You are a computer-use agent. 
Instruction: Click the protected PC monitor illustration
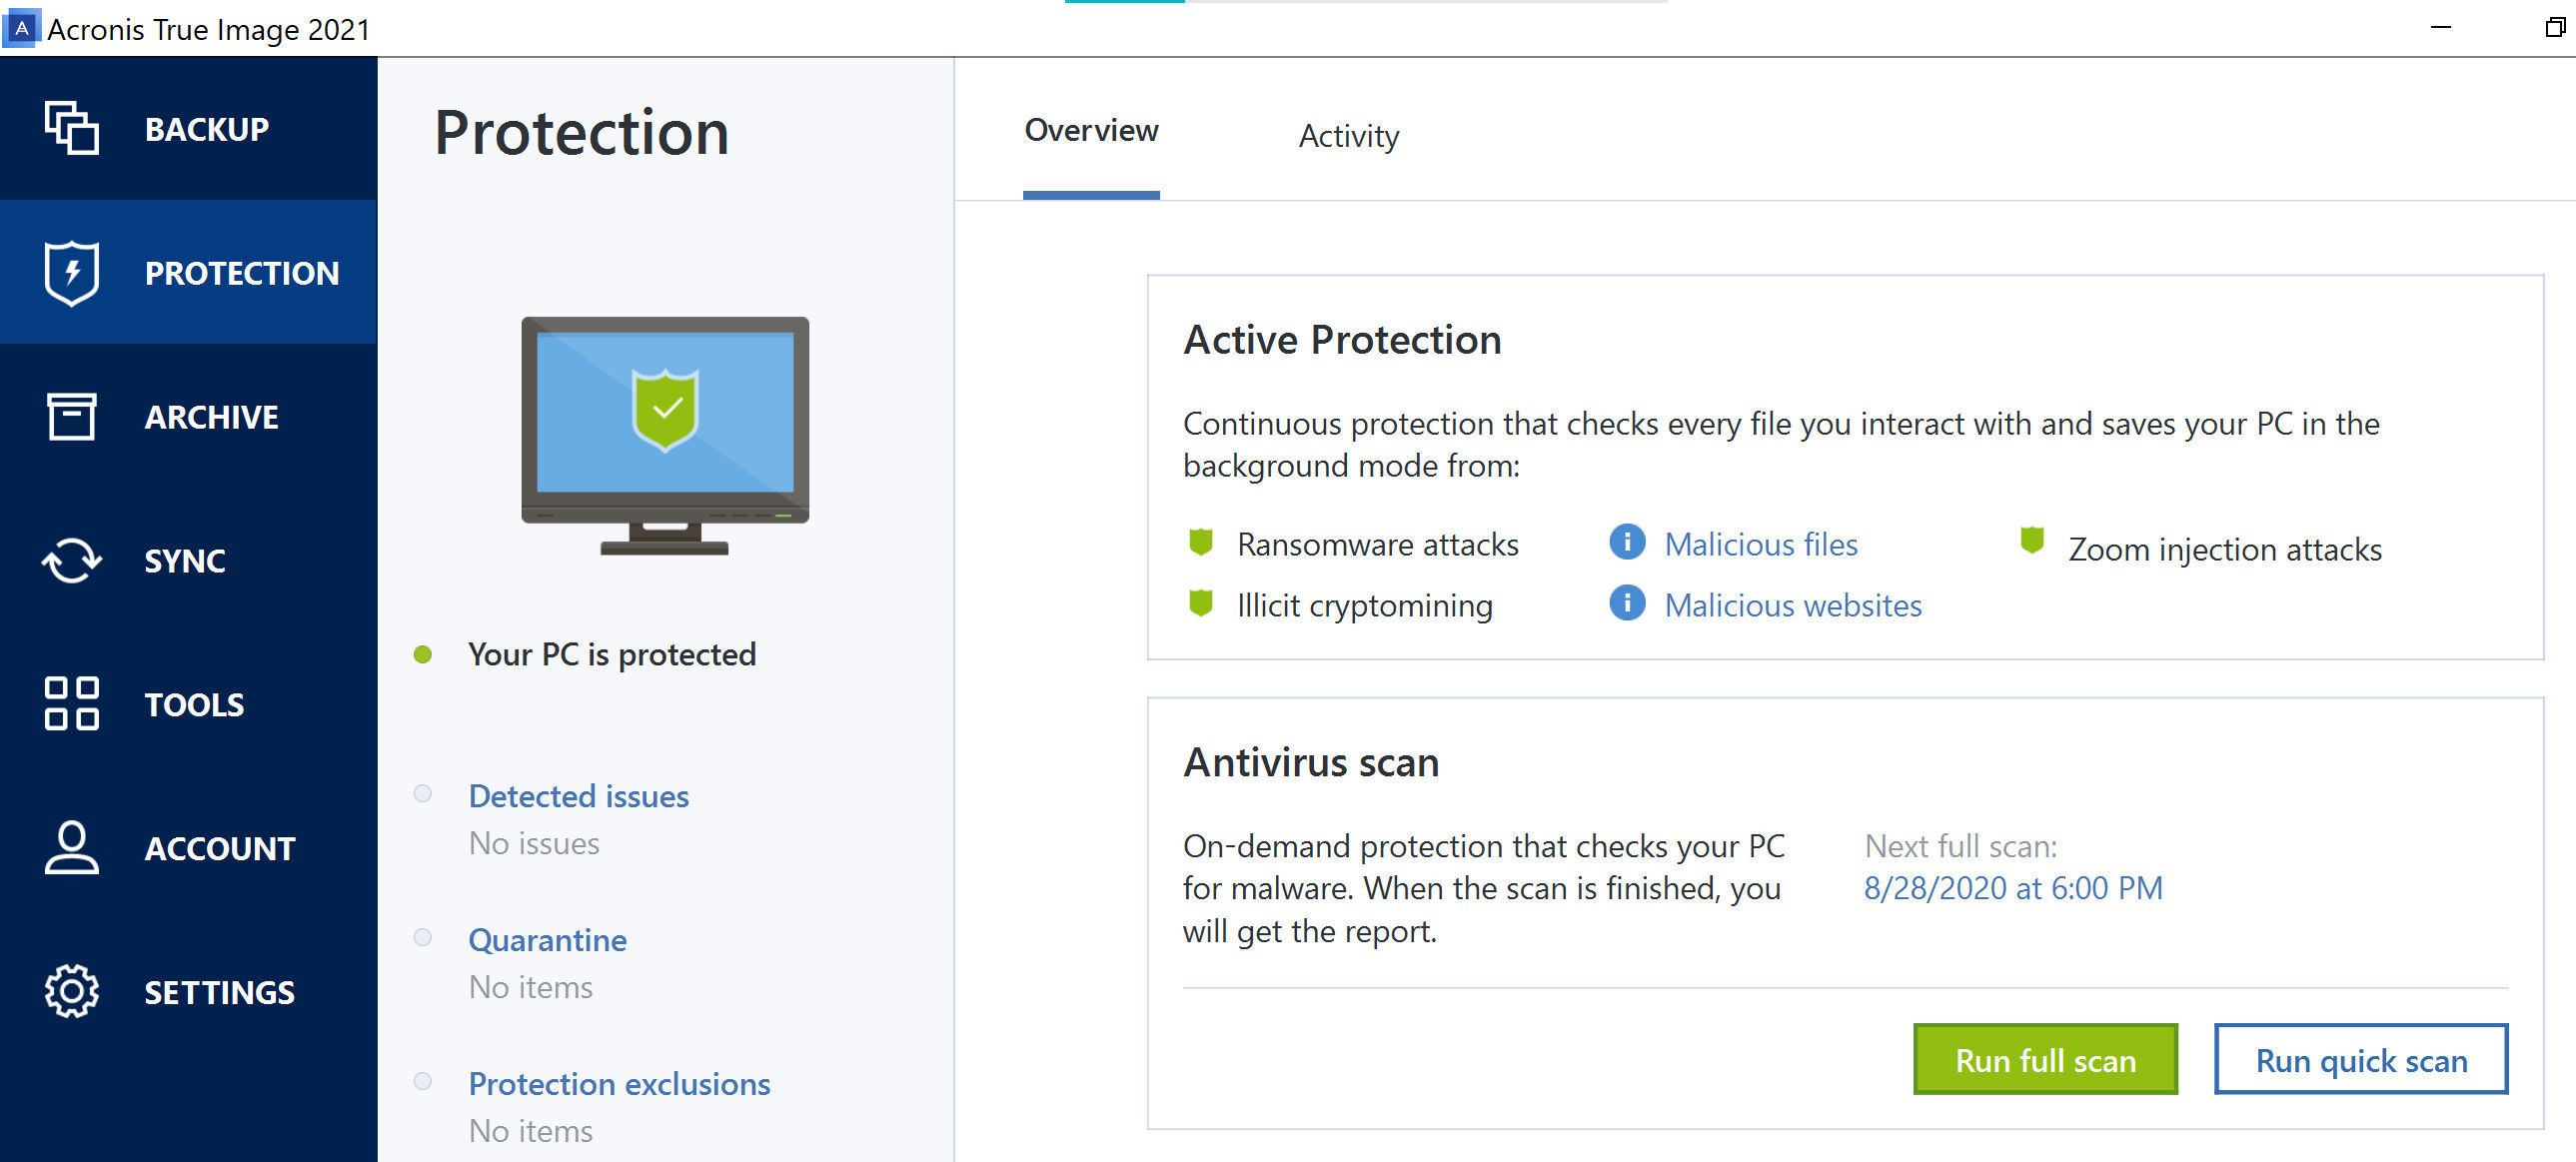click(x=665, y=436)
